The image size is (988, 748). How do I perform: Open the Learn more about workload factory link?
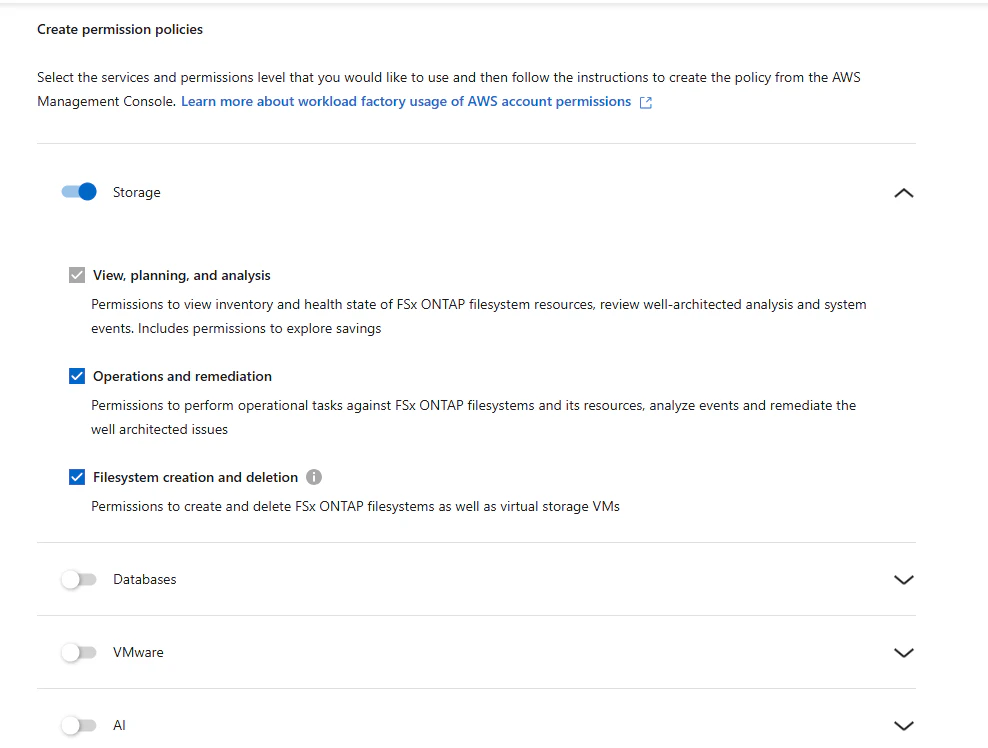[x=406, y=101]
